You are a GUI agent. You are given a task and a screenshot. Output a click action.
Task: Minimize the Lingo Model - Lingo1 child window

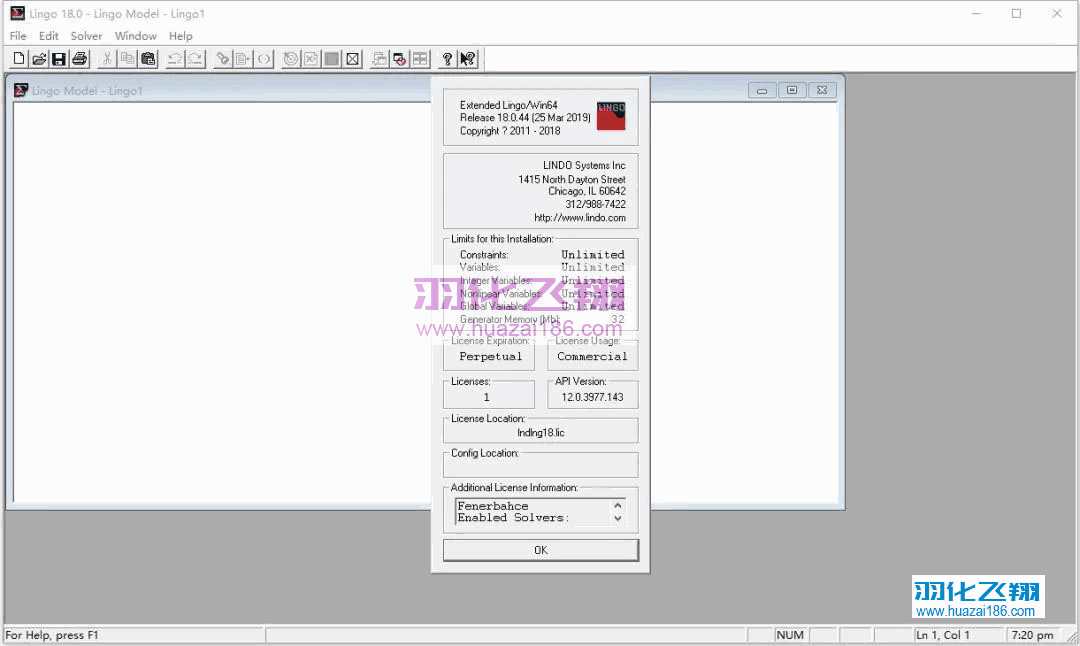(762, 90)
